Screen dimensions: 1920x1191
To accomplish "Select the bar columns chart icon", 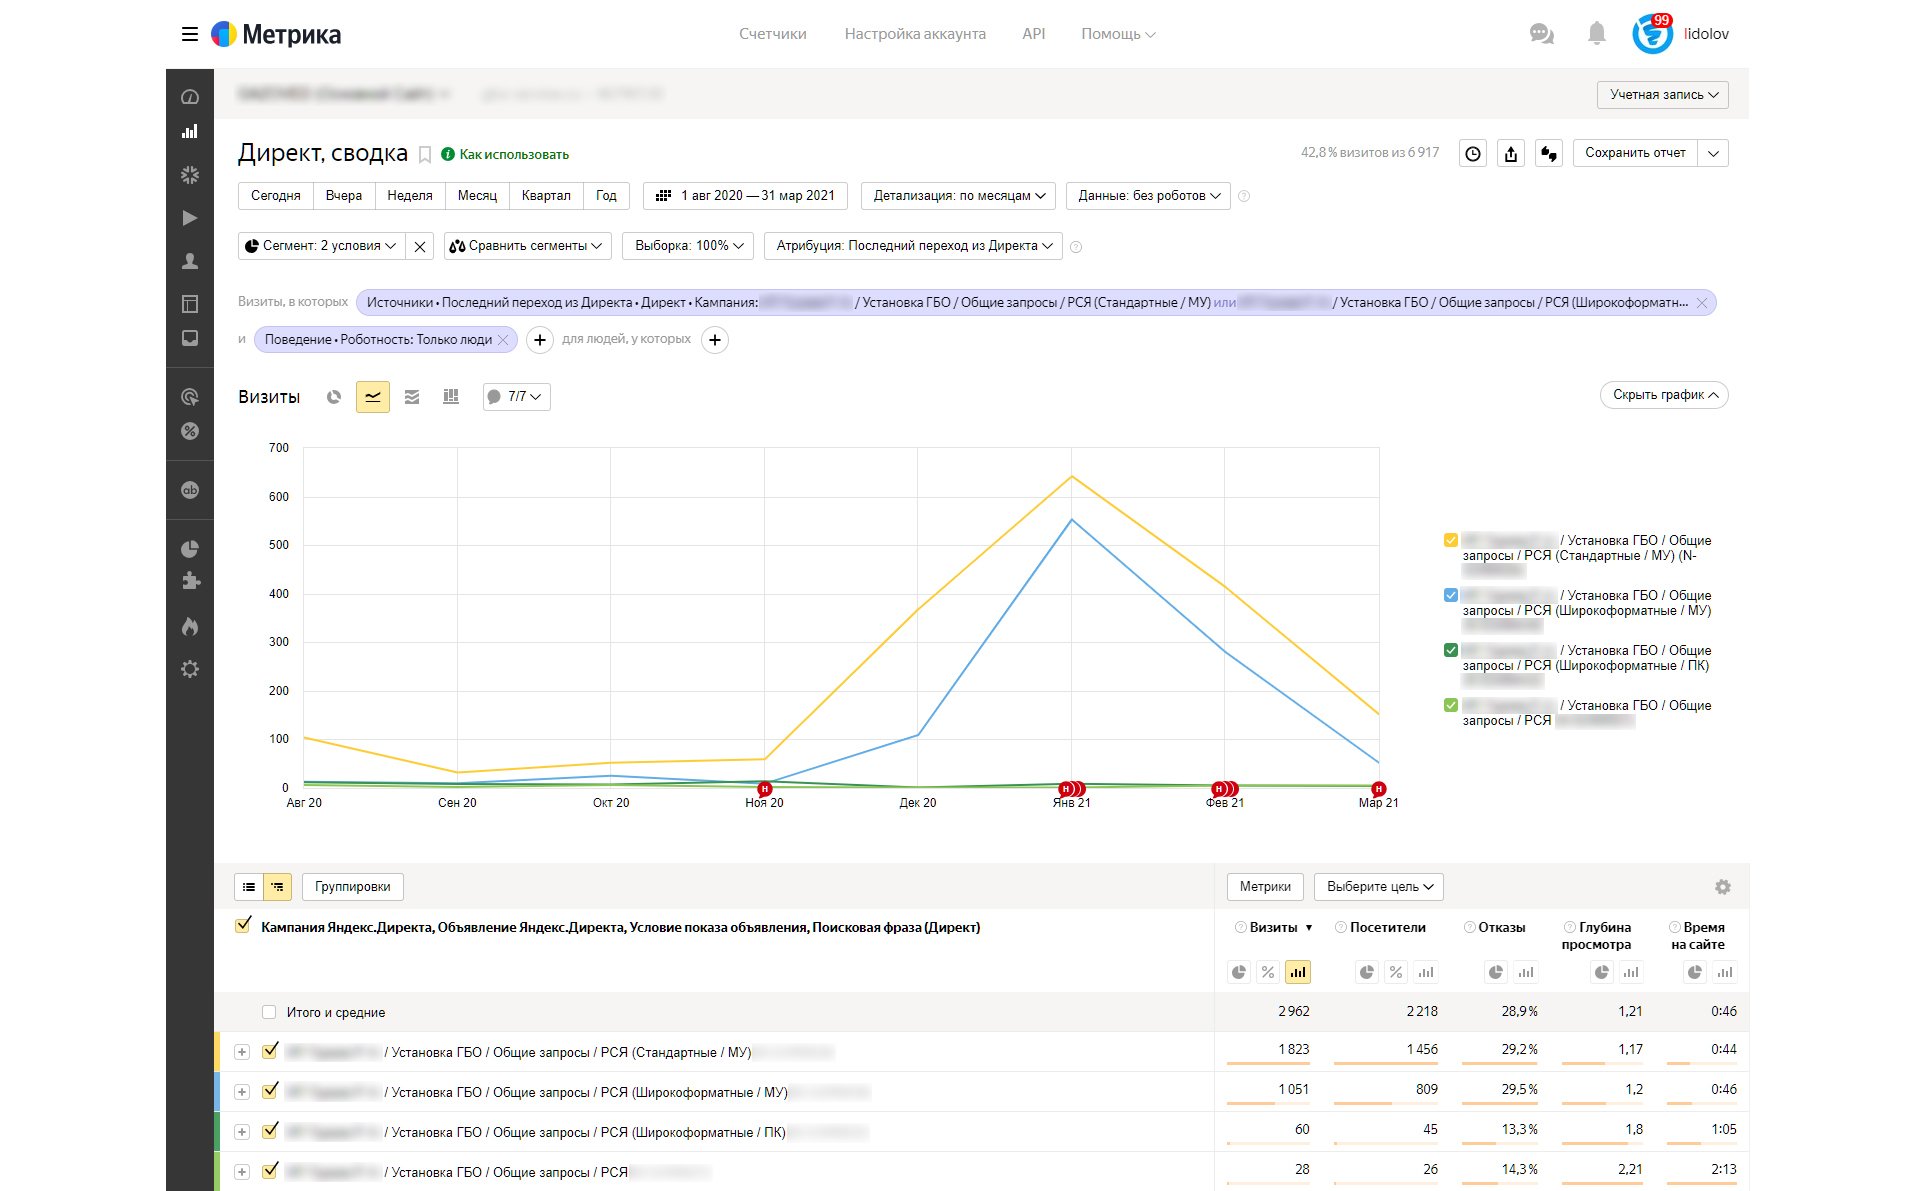I will pos(451,397).
